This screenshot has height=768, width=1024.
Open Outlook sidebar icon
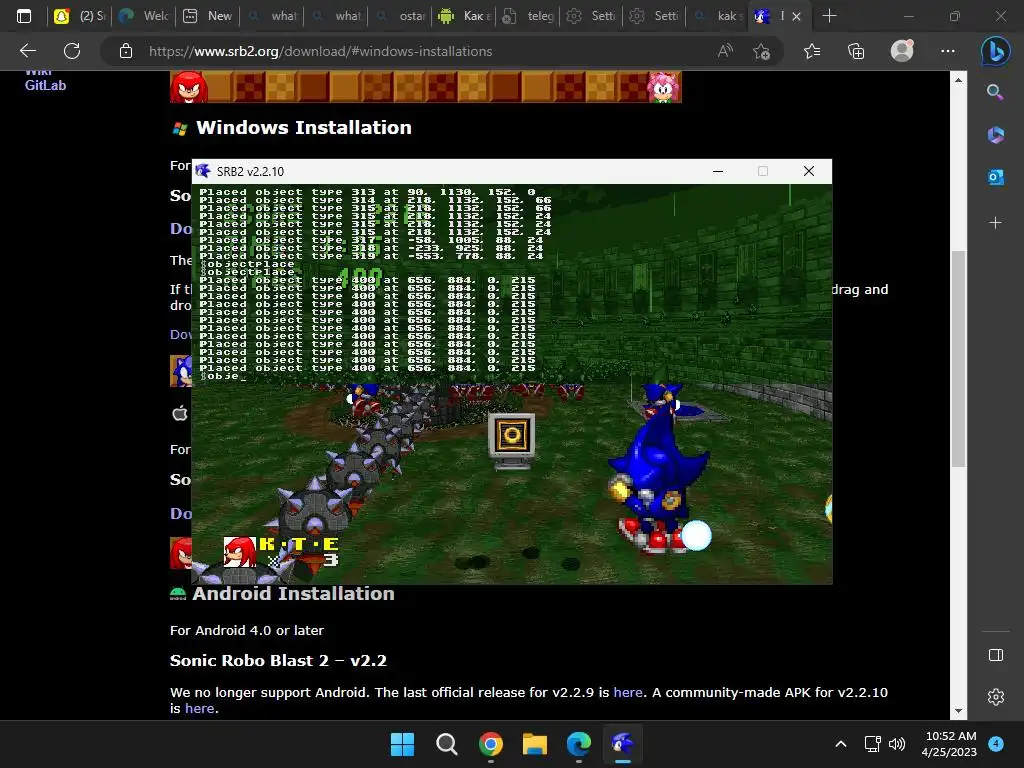(x=995, y=177)
